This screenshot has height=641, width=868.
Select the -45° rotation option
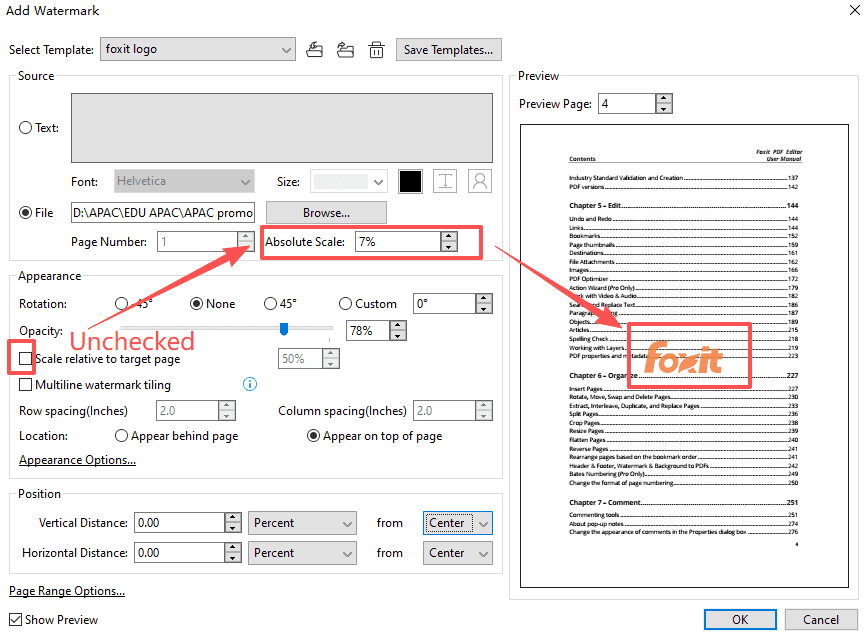121,303
